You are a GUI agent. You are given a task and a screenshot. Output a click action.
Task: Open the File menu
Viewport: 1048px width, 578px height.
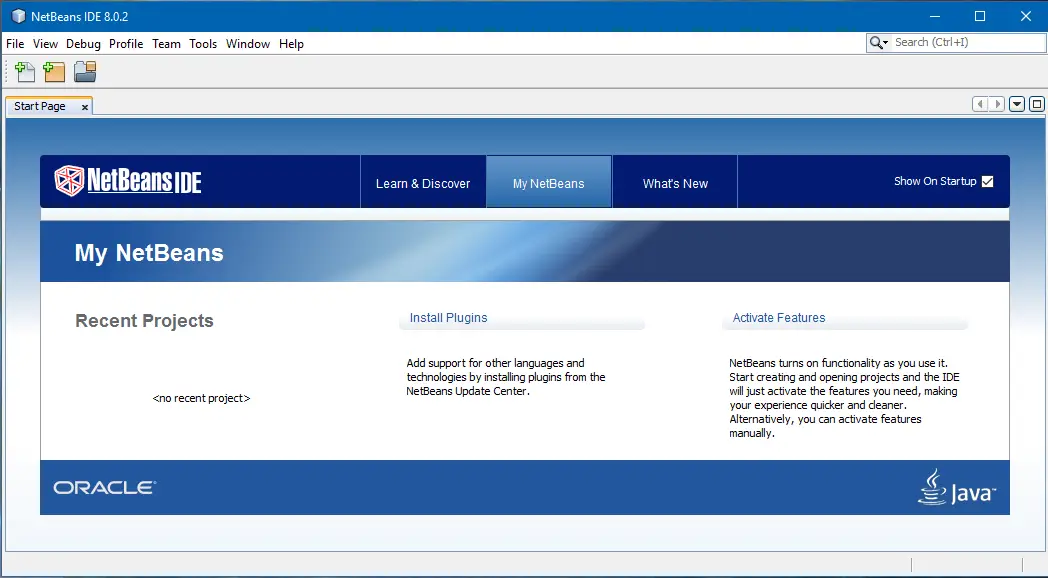(15, 44)
